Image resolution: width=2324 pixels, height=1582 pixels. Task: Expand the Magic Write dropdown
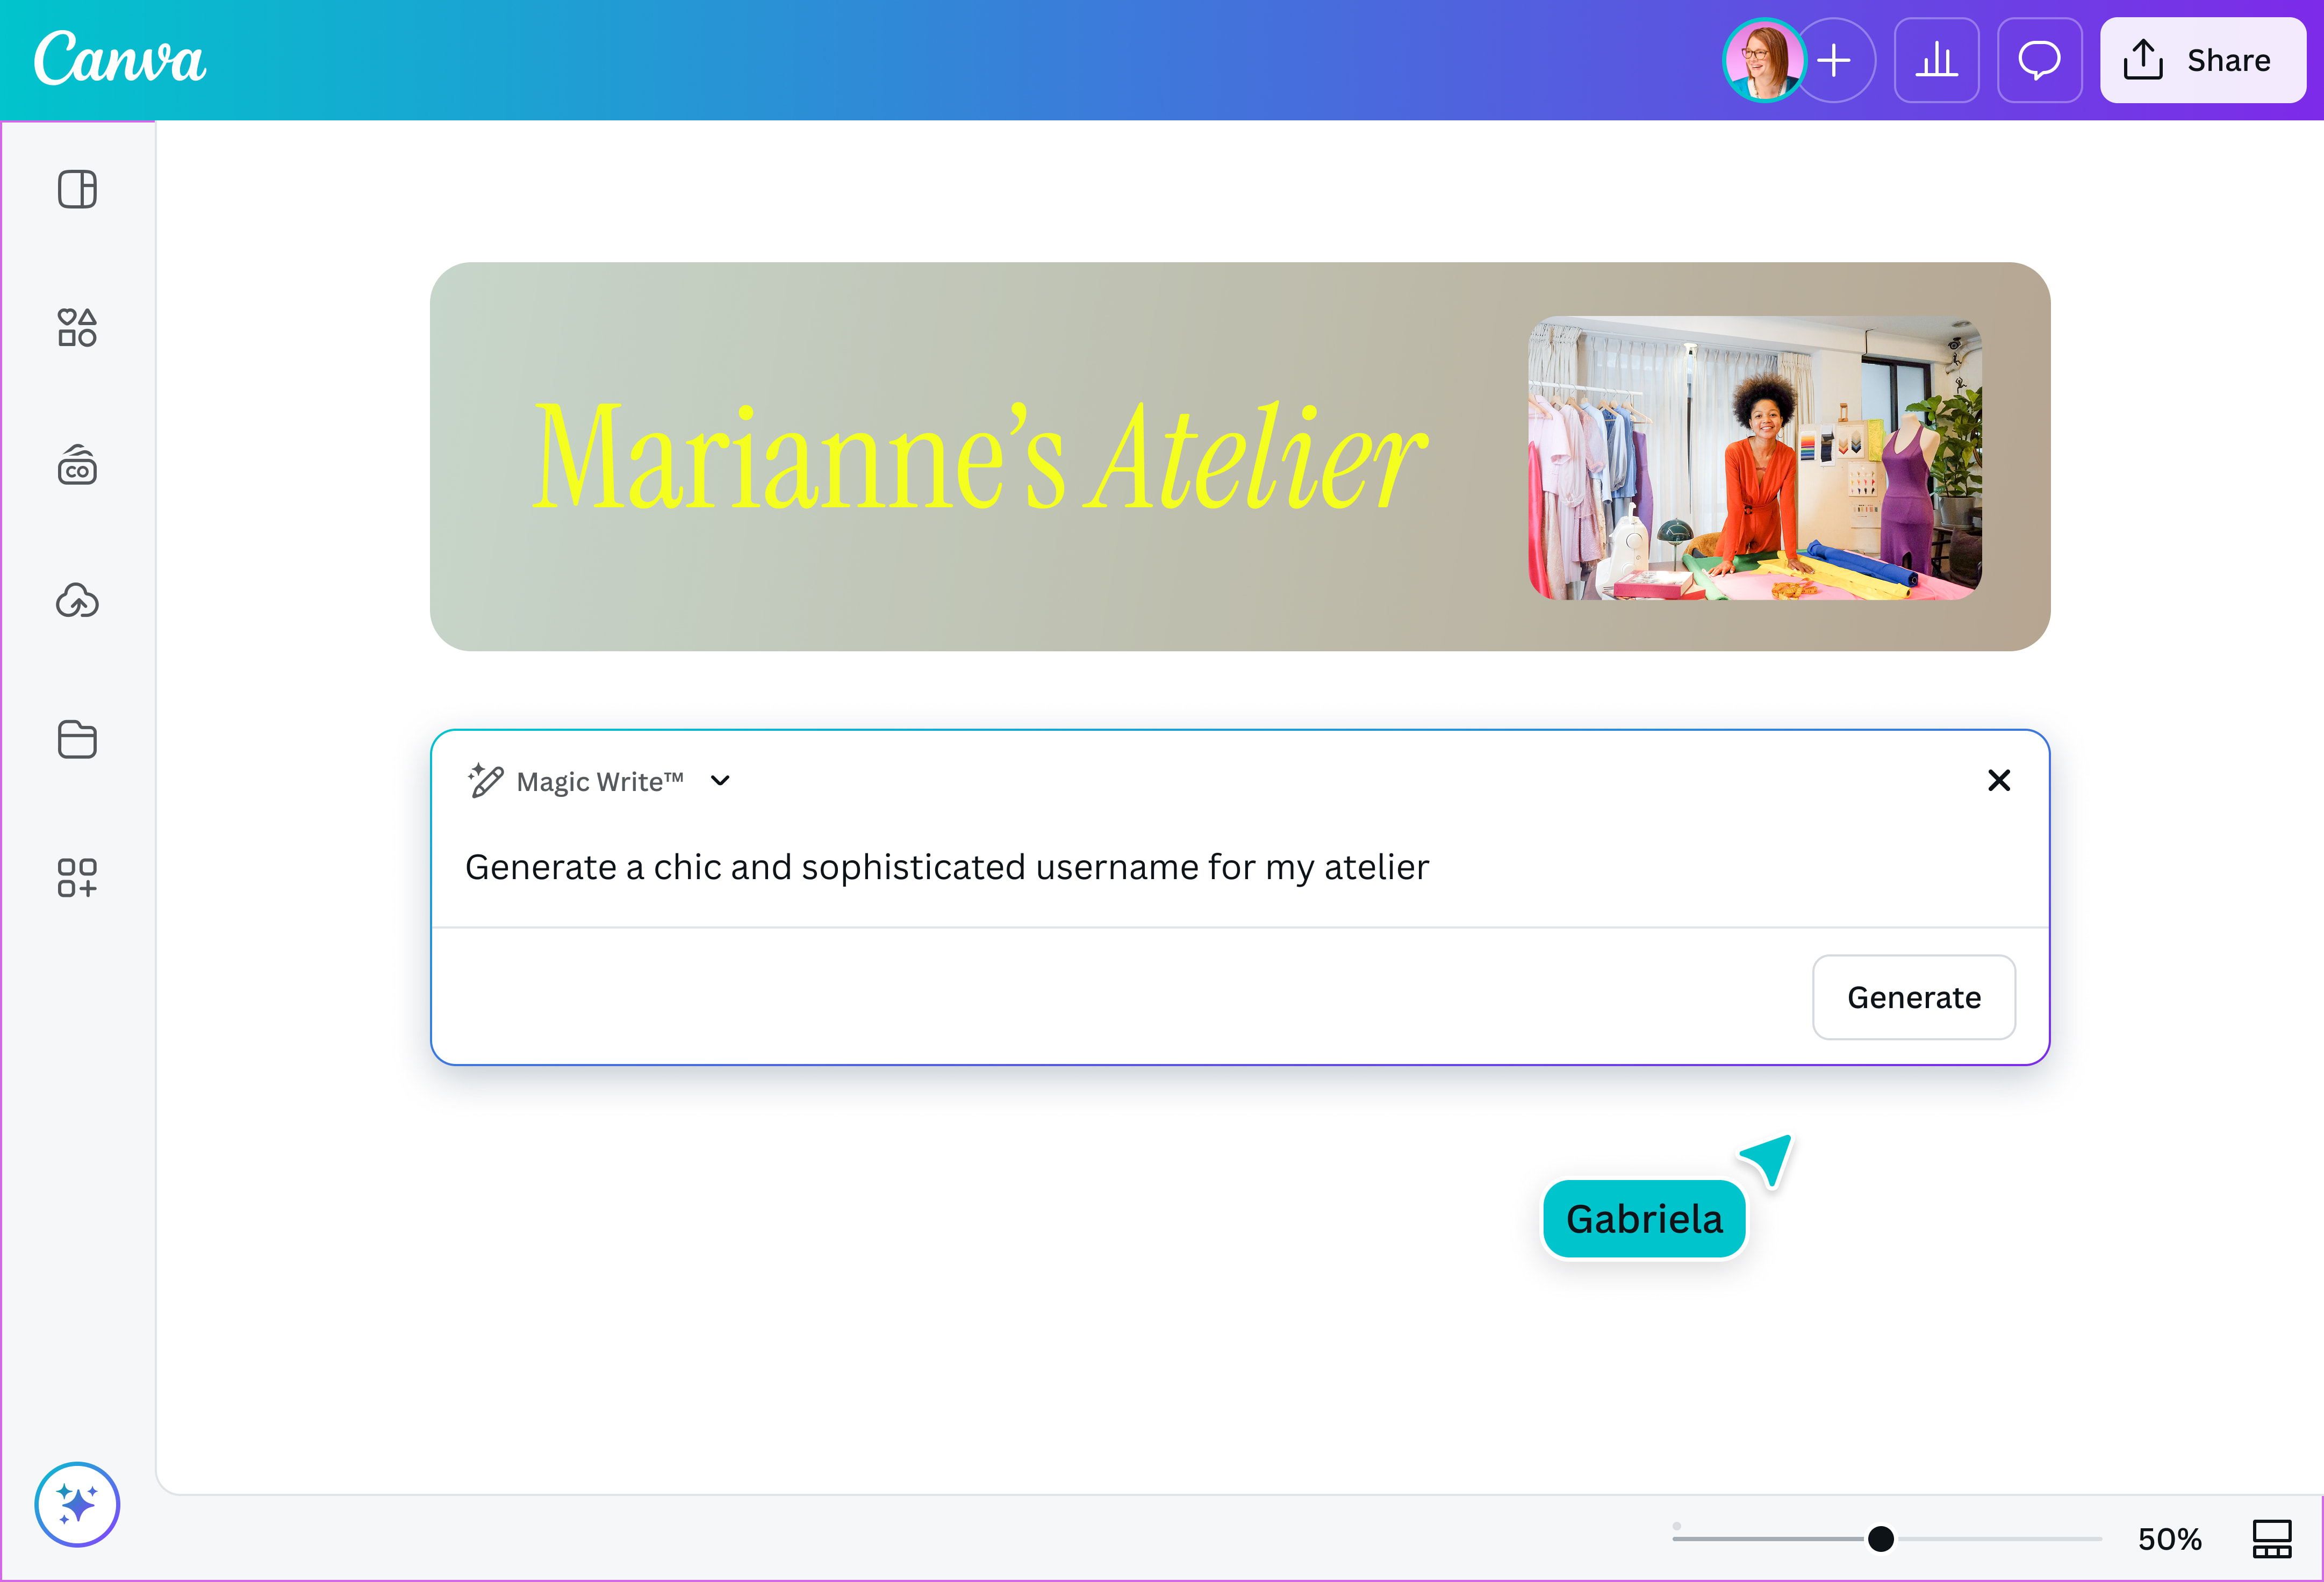pos(719,781)
